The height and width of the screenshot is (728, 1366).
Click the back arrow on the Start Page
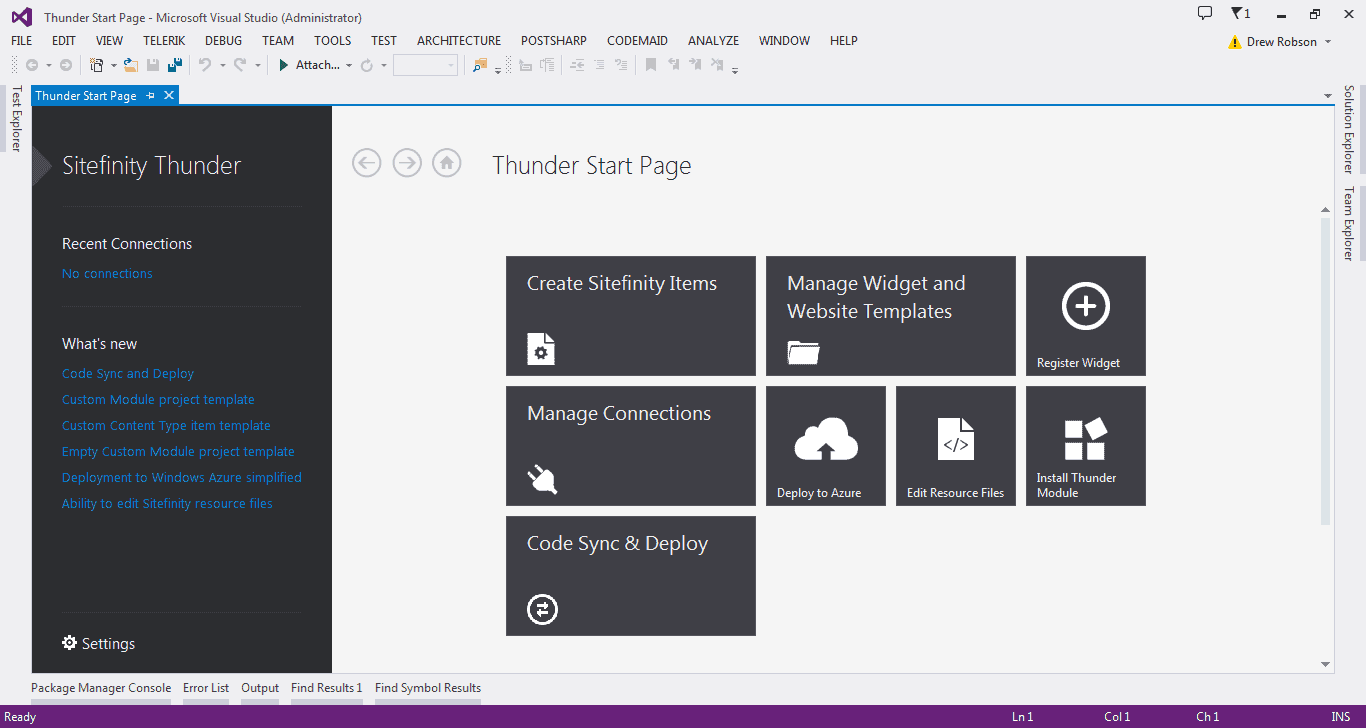(367, 163)
